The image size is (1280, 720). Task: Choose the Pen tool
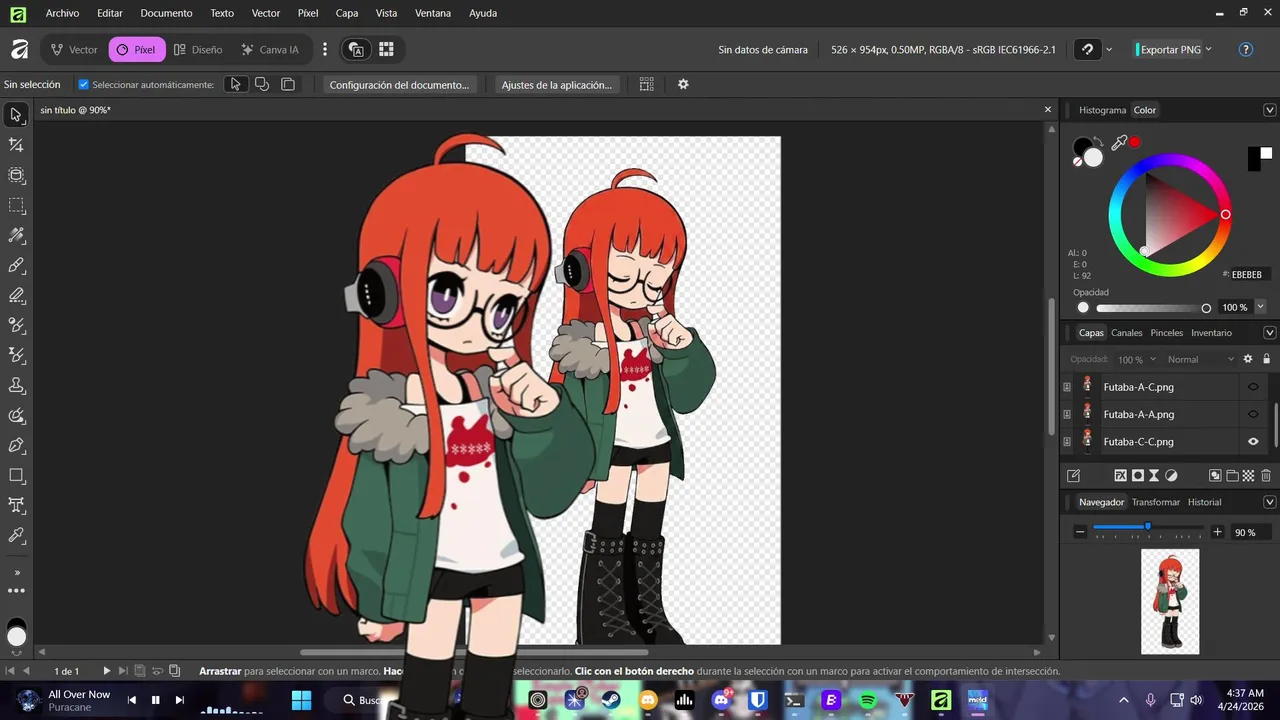tap(16, 445)
